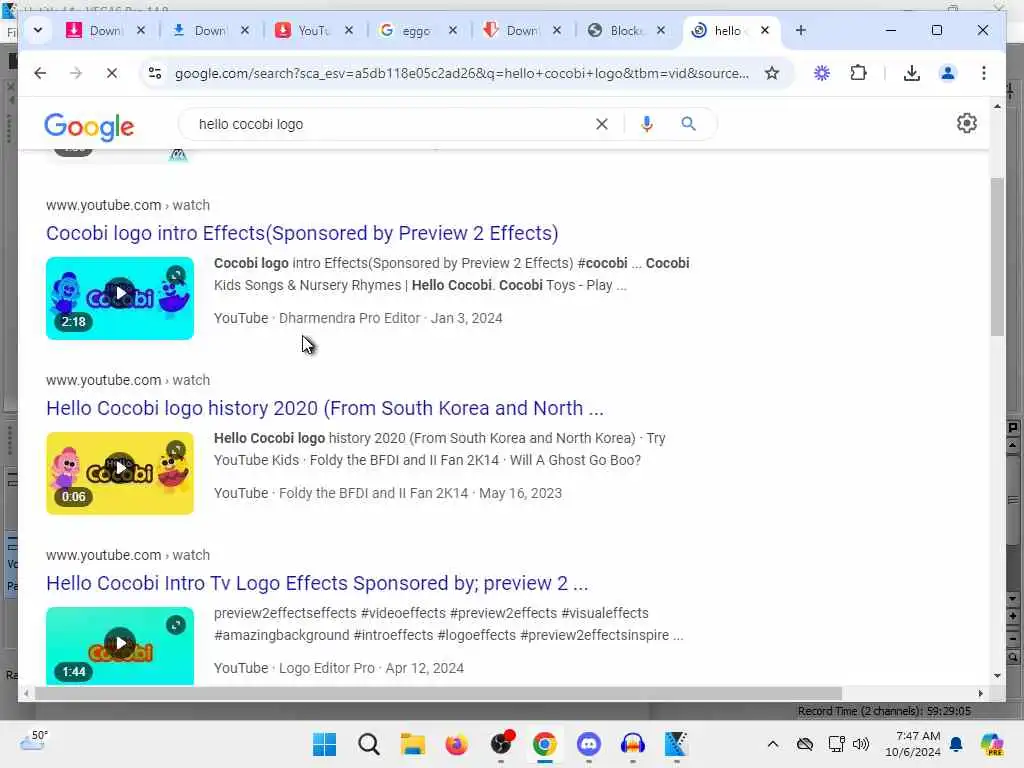This screenshot has width=1024, height=768.
Task: Play the 2:18 Cocobi video thumbnail
Action: 120,298
